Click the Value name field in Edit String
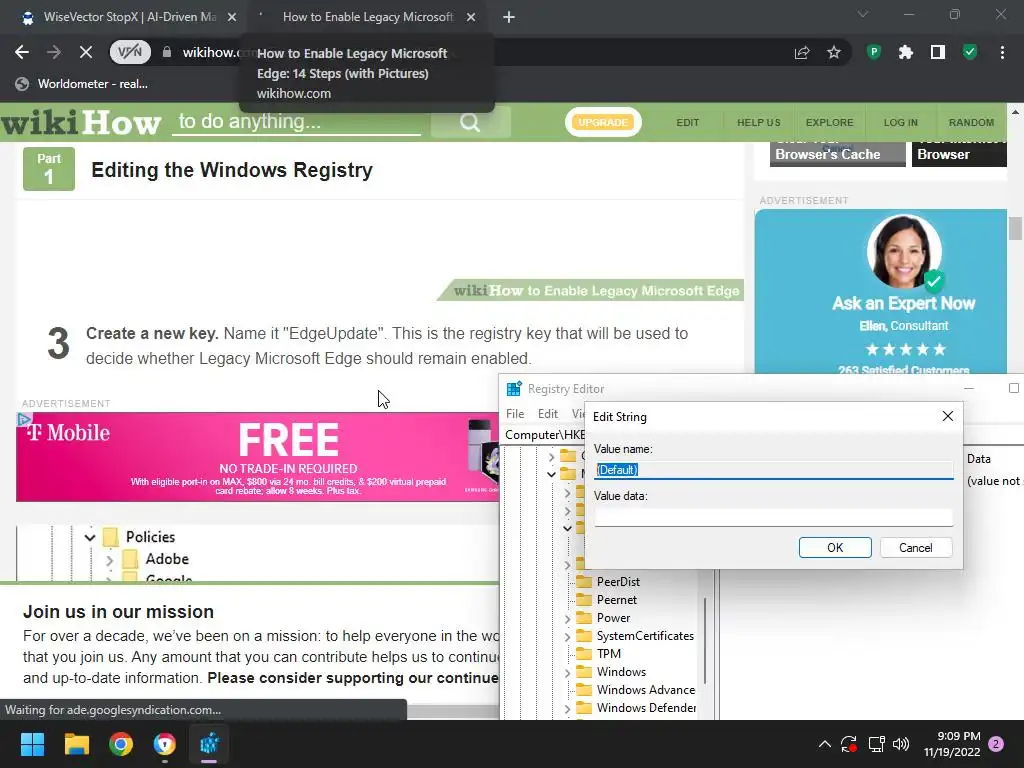Screen dimensions: 1024x768 (773, 470)
